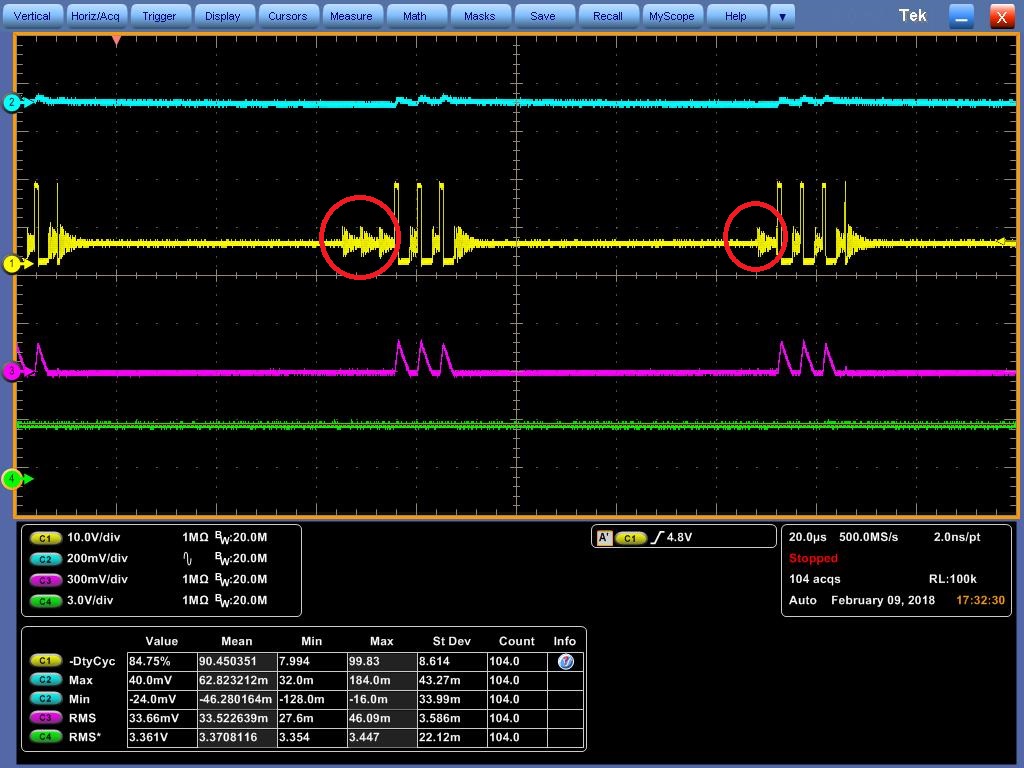Open the Recall menu
The width and height of the screenshot is (1024, 768).
click(607, 16)
